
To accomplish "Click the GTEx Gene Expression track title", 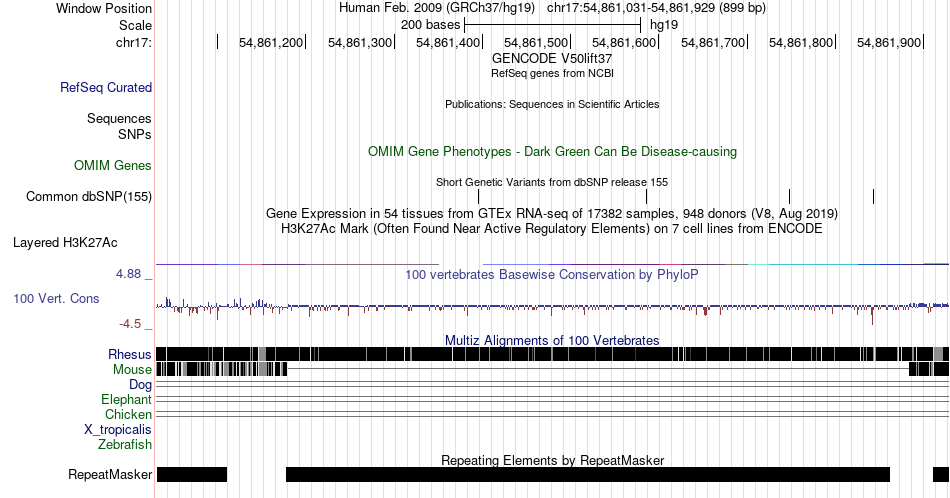I will point(552,213).
